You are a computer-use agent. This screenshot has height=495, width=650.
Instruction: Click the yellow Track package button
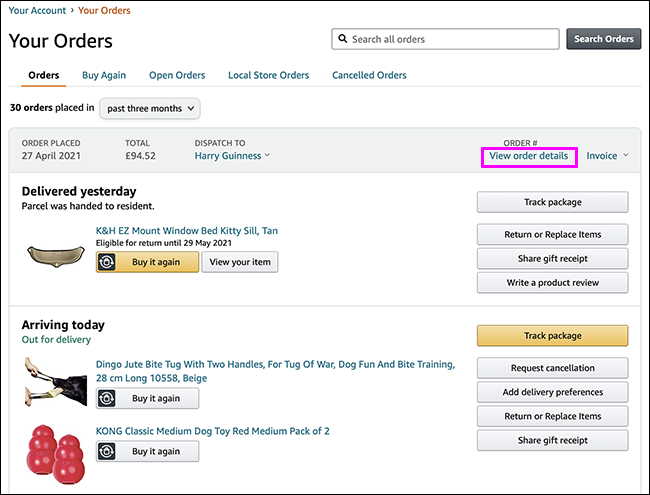(552, 336)
